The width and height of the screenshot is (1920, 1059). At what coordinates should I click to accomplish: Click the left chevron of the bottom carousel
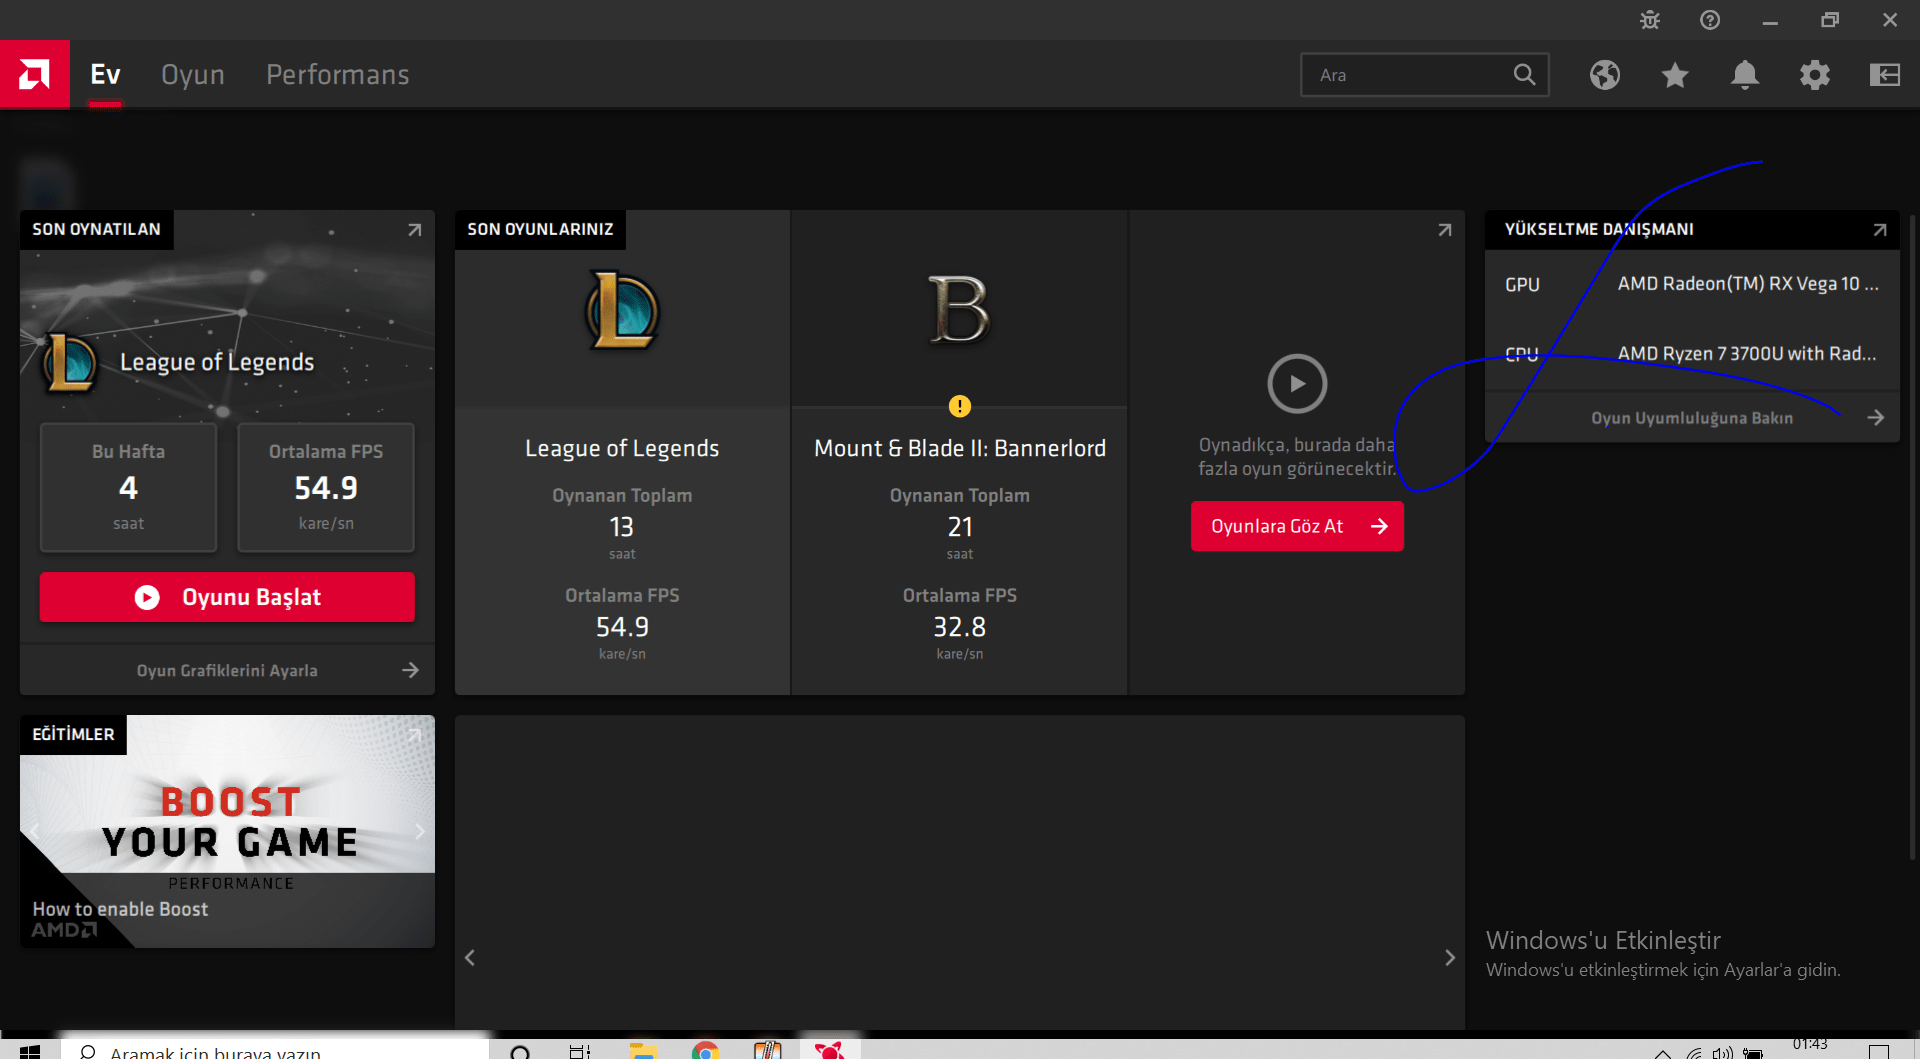[470, 958]
